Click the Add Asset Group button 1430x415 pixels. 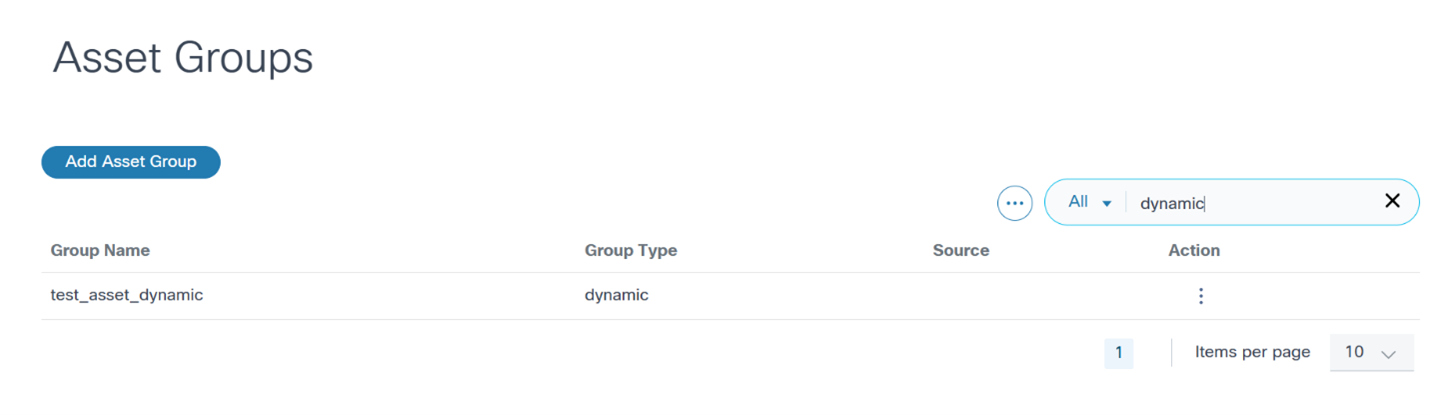[130, 161]
